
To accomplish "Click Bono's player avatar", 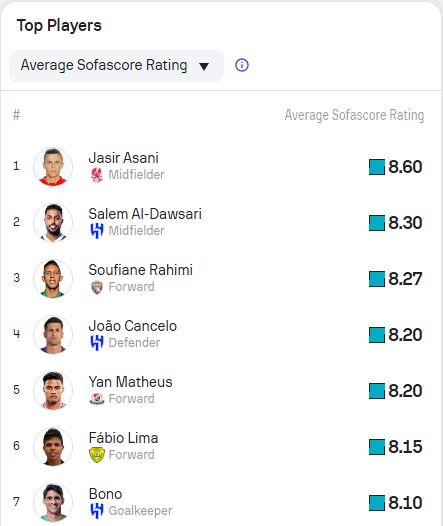I will tap(53, 503).
